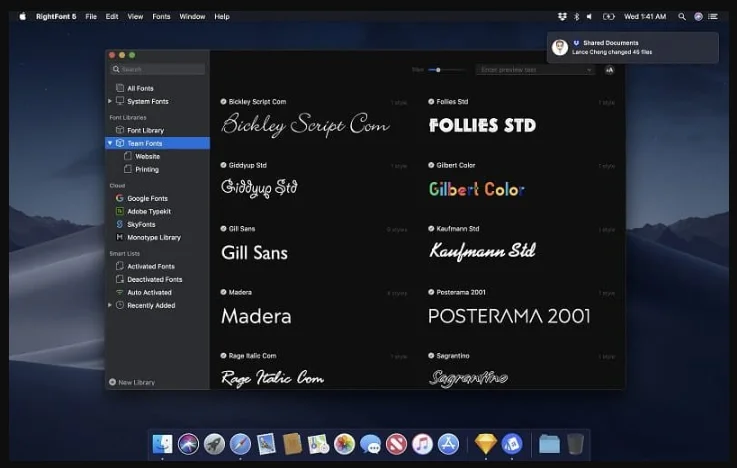Open the RightFont 5 menu
Image resolution: width=737 pixels, height=468 pixels.
[56, 16]
